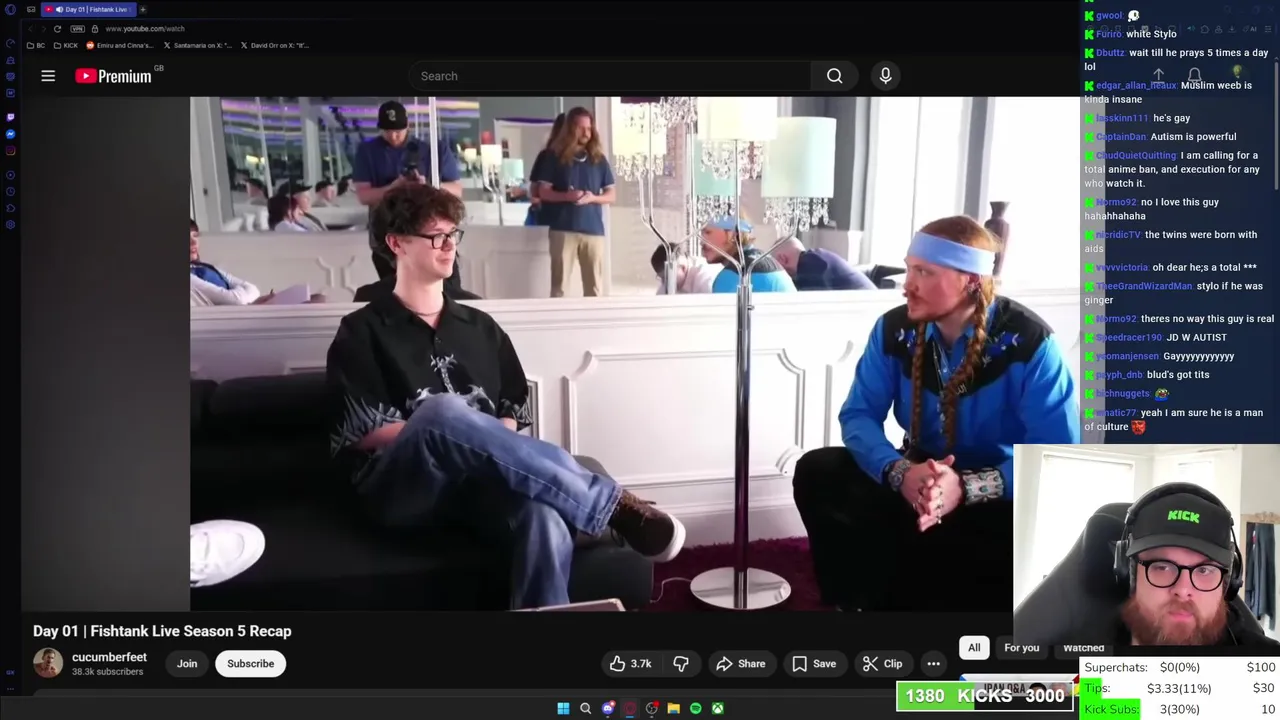The width and height of the screenshot is (1280, 720).
Task: Open File Explorer from the taskbar
Action: (673, 708)
